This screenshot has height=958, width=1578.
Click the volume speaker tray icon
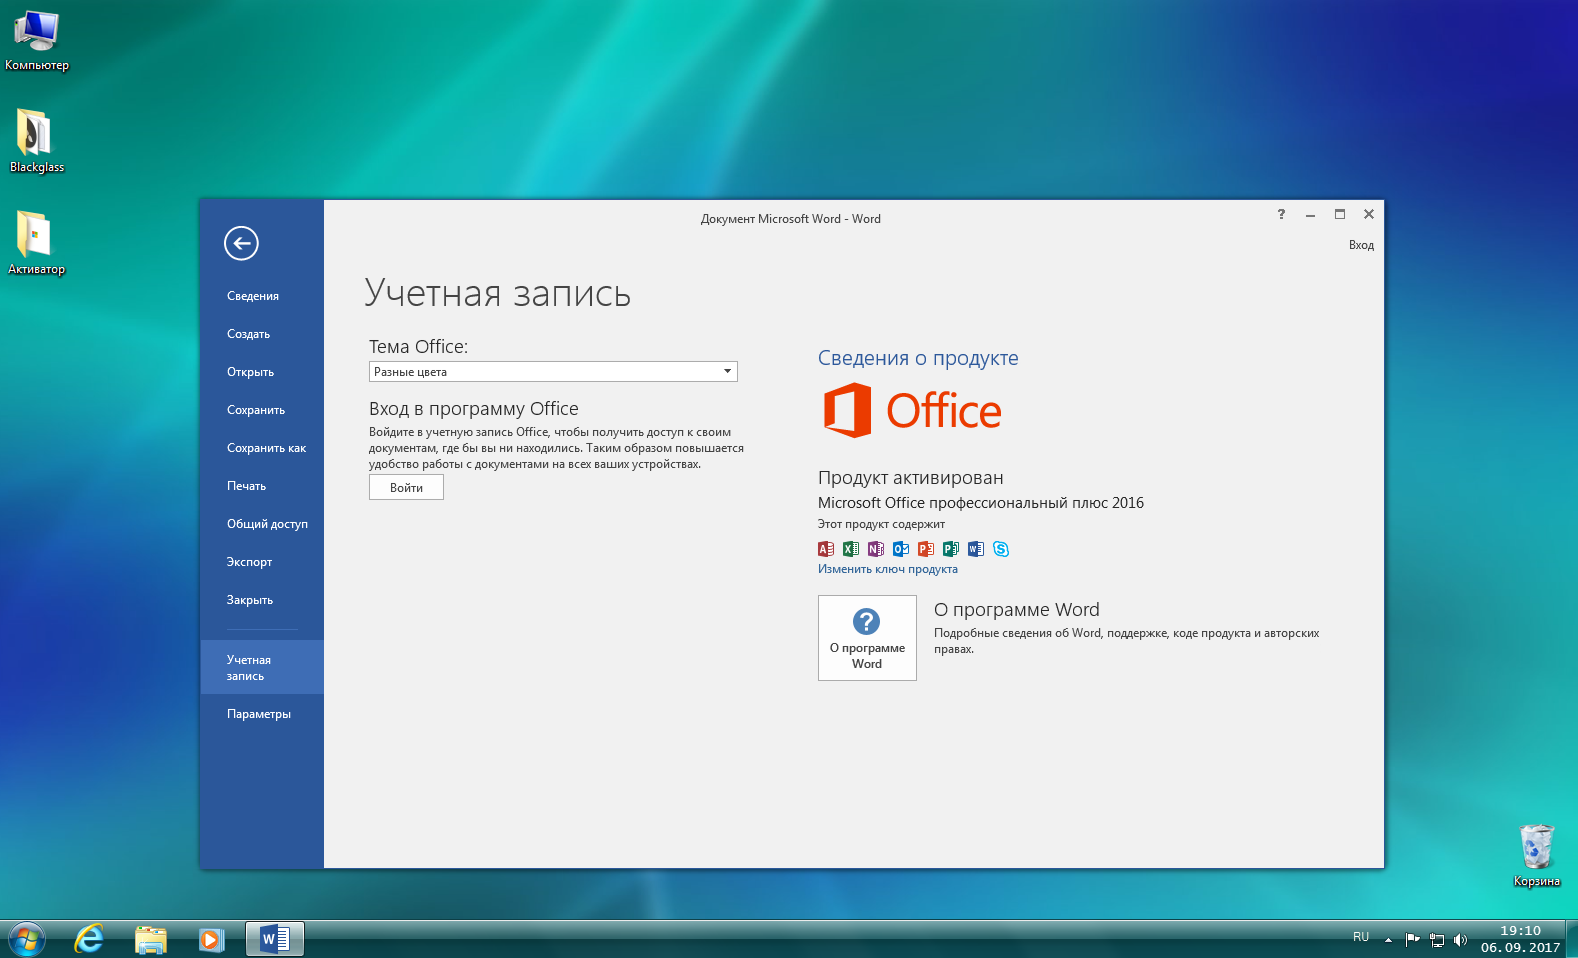point(1461,939)
